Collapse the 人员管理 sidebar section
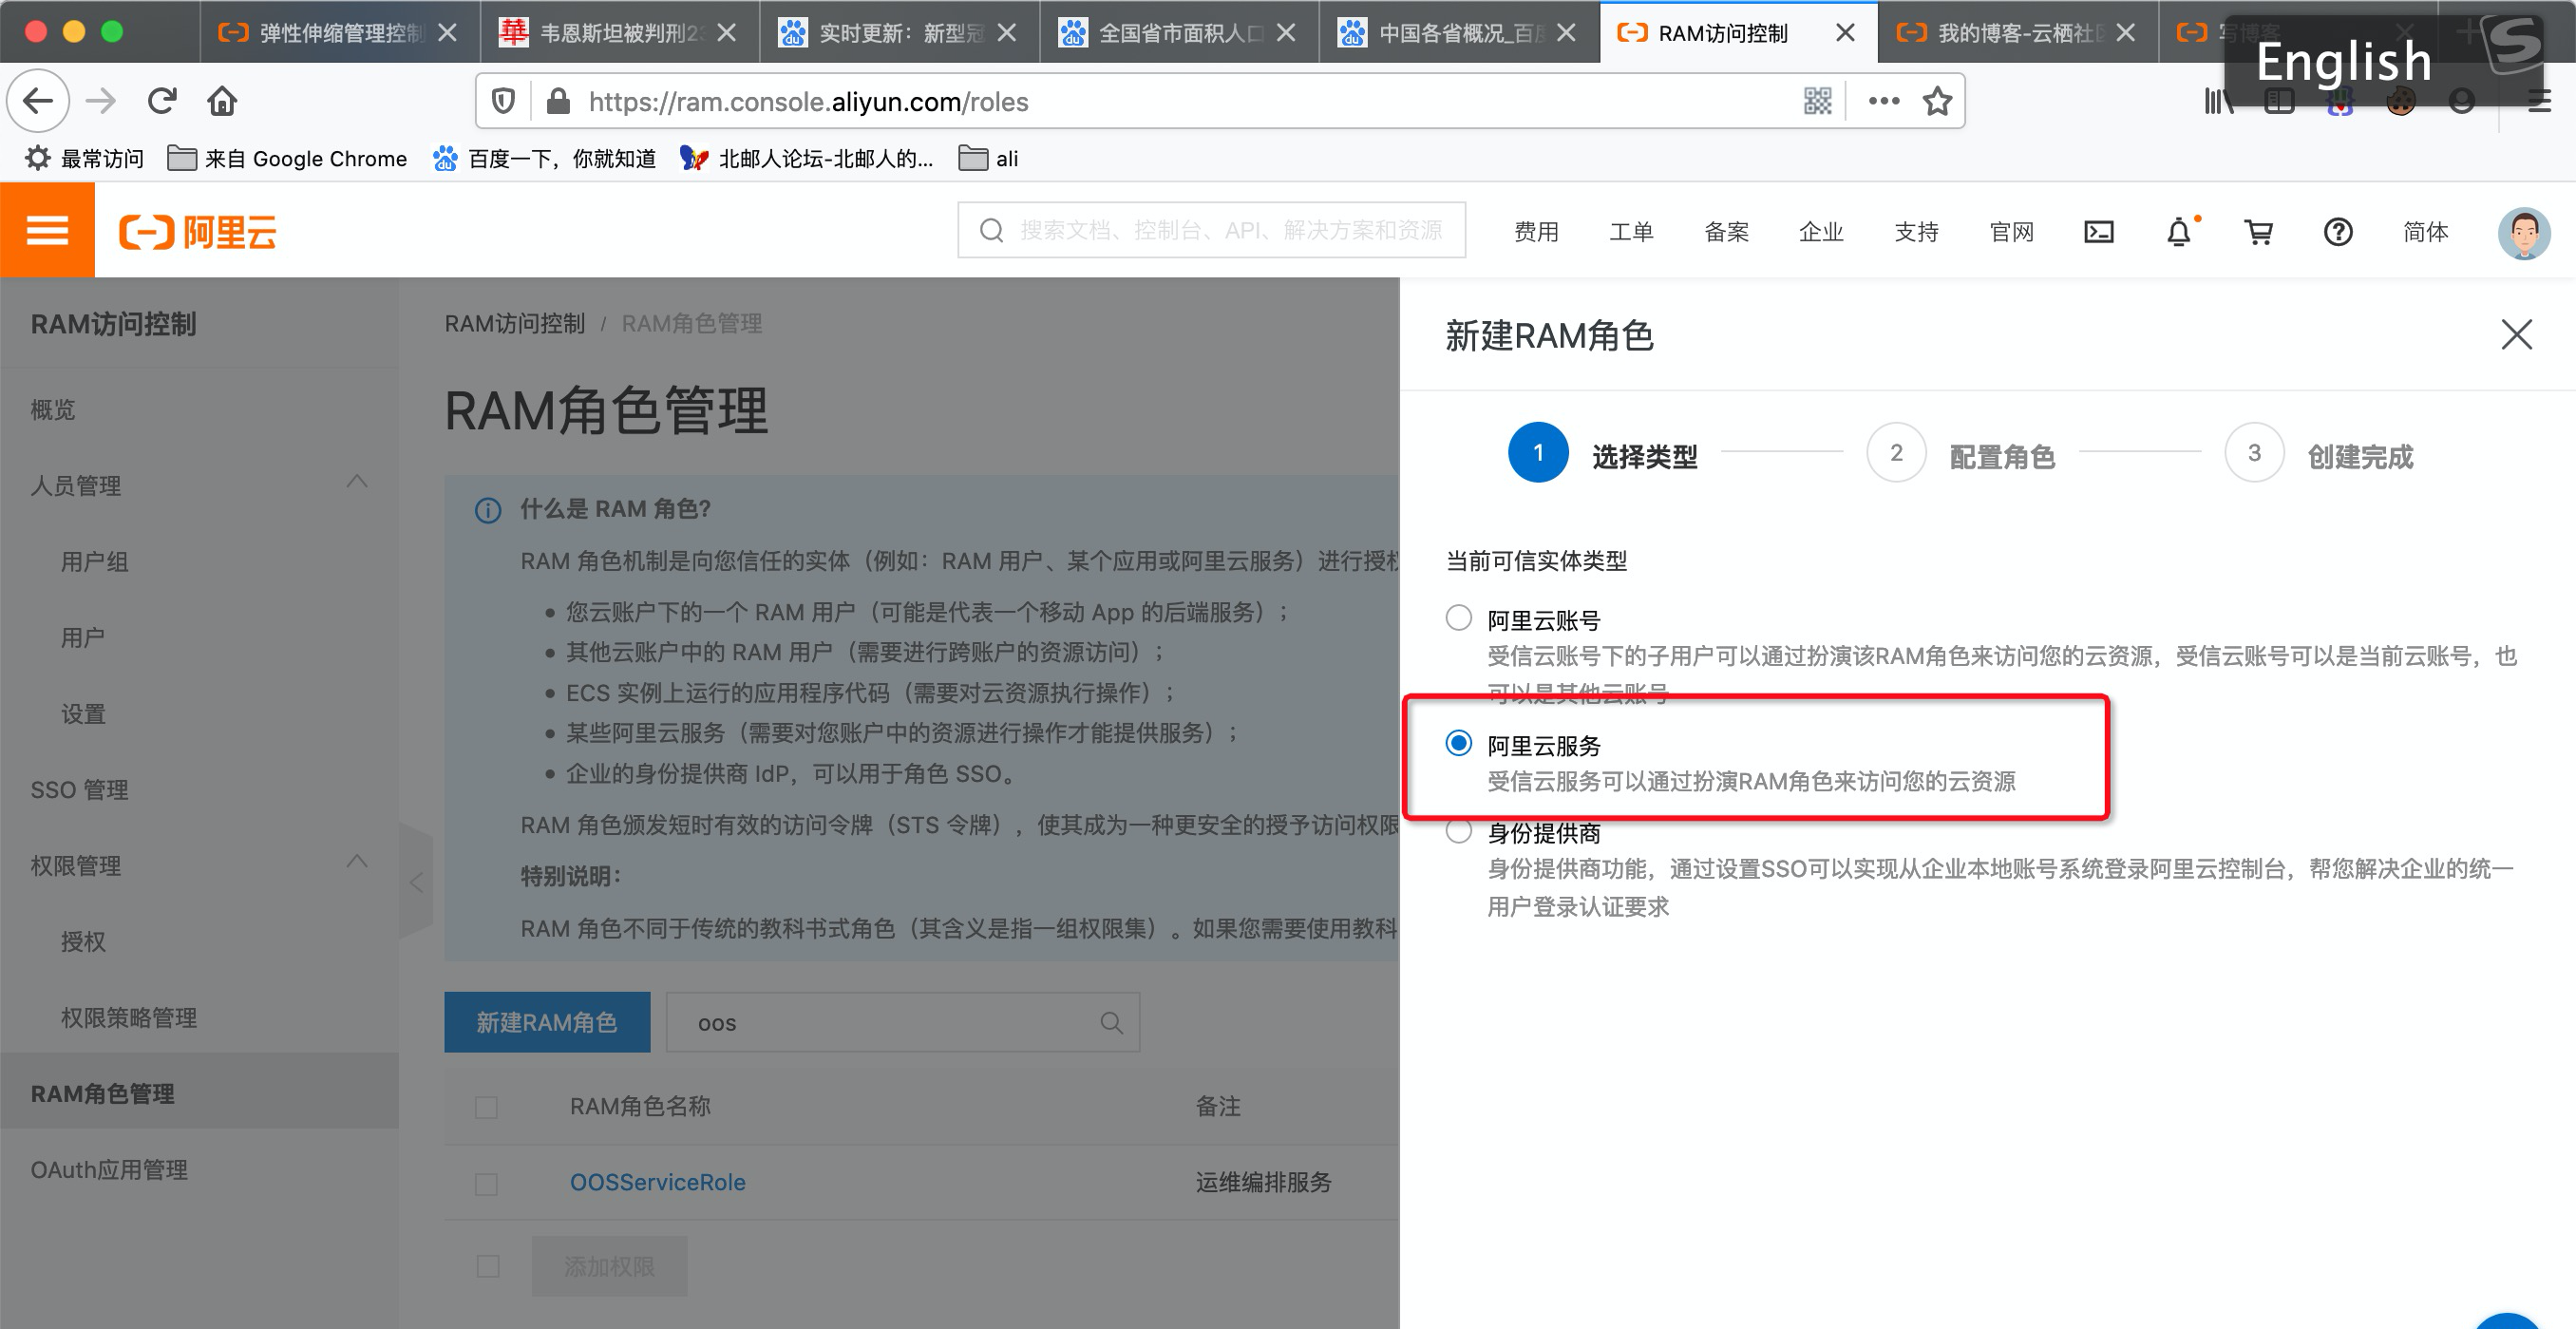 pyautogui.click(x=357, y=482)
